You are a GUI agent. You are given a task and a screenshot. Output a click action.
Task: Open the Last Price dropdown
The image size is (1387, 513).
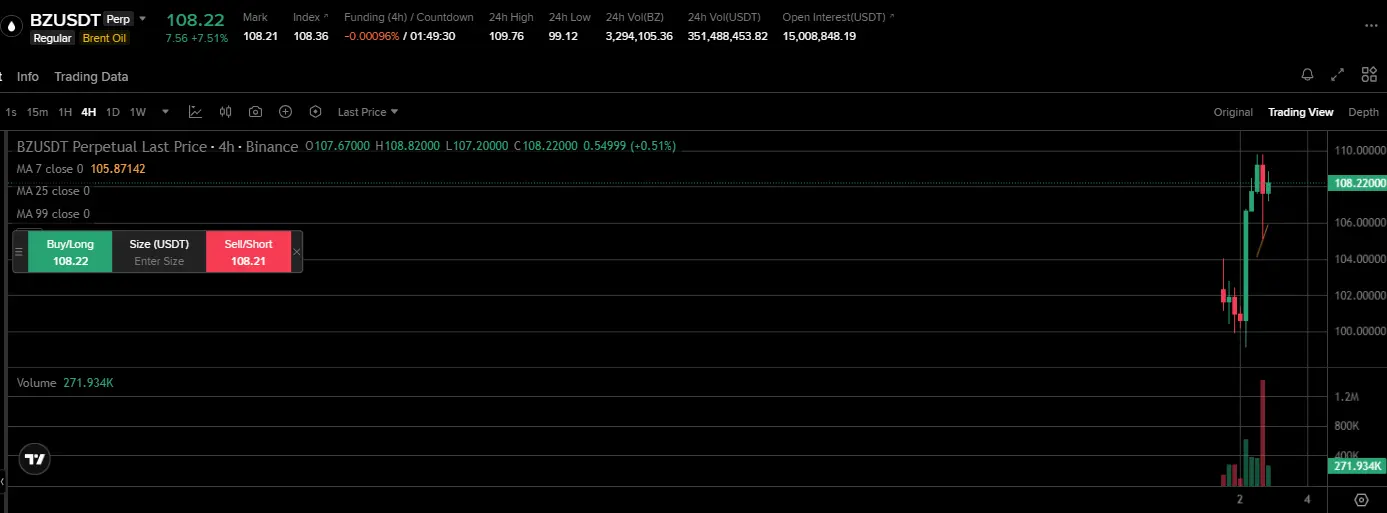tap(368, 112)
